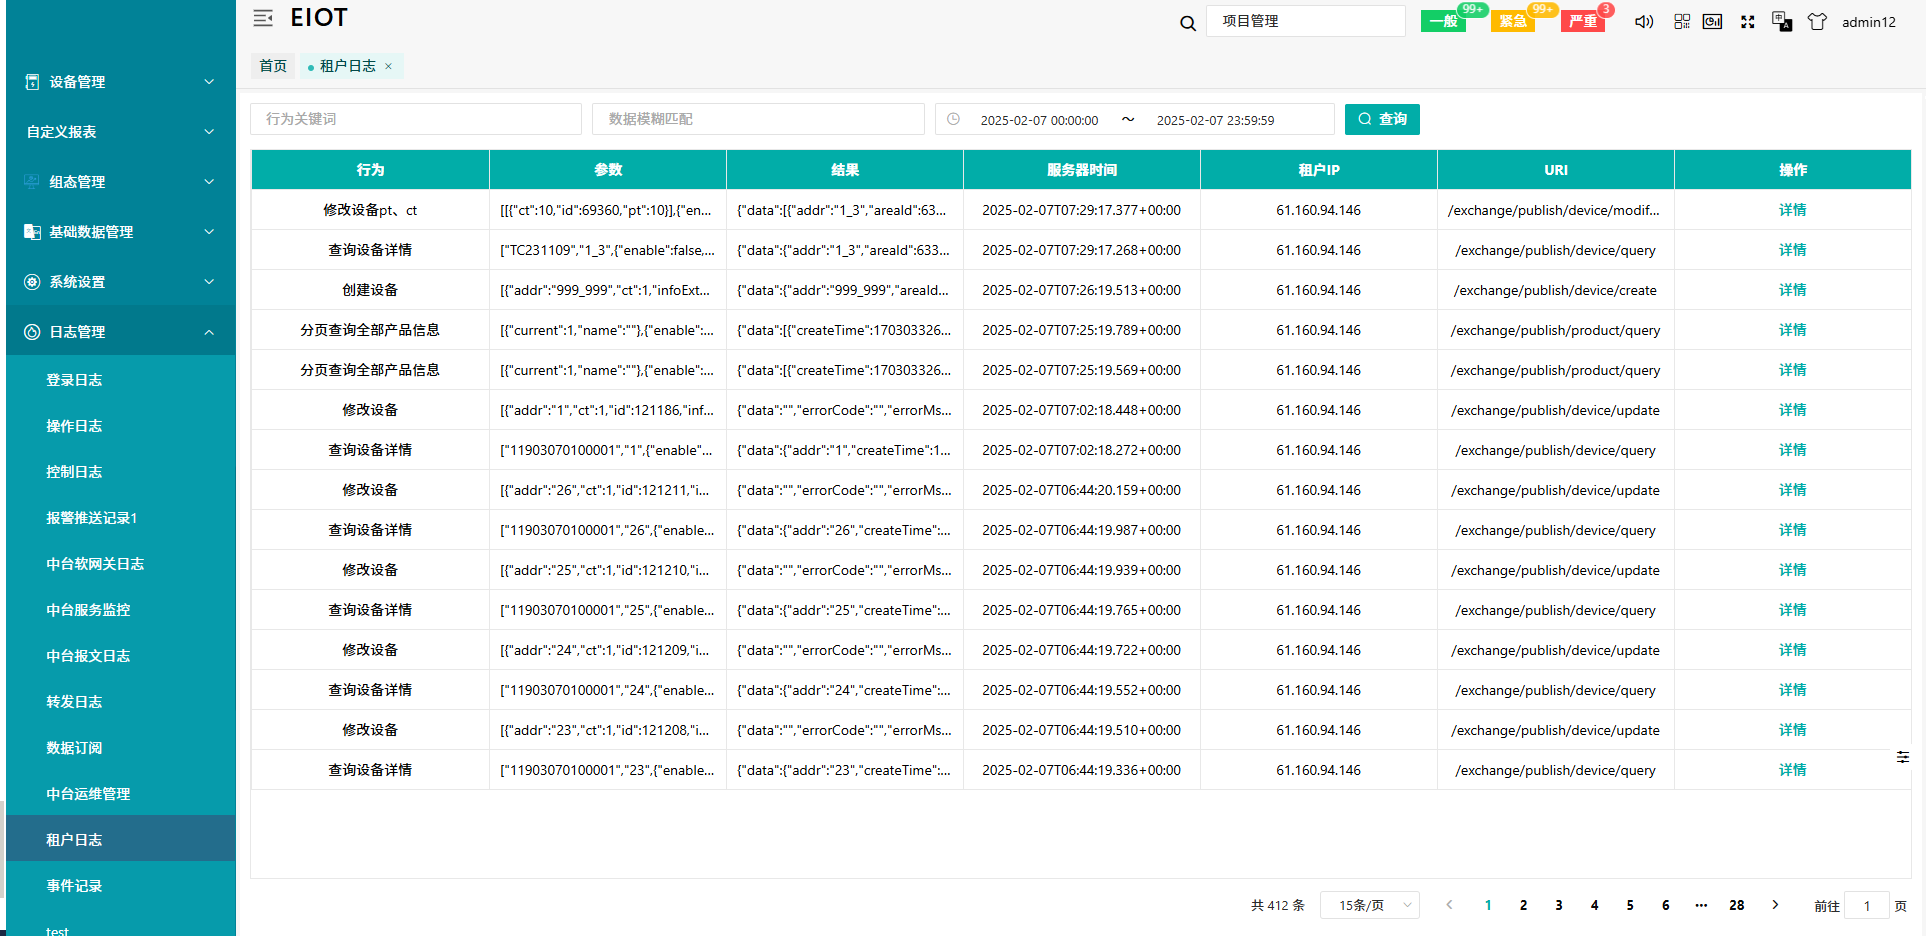
Task: Open the red 严重 alarm badge
Action: pos(1582,21)
